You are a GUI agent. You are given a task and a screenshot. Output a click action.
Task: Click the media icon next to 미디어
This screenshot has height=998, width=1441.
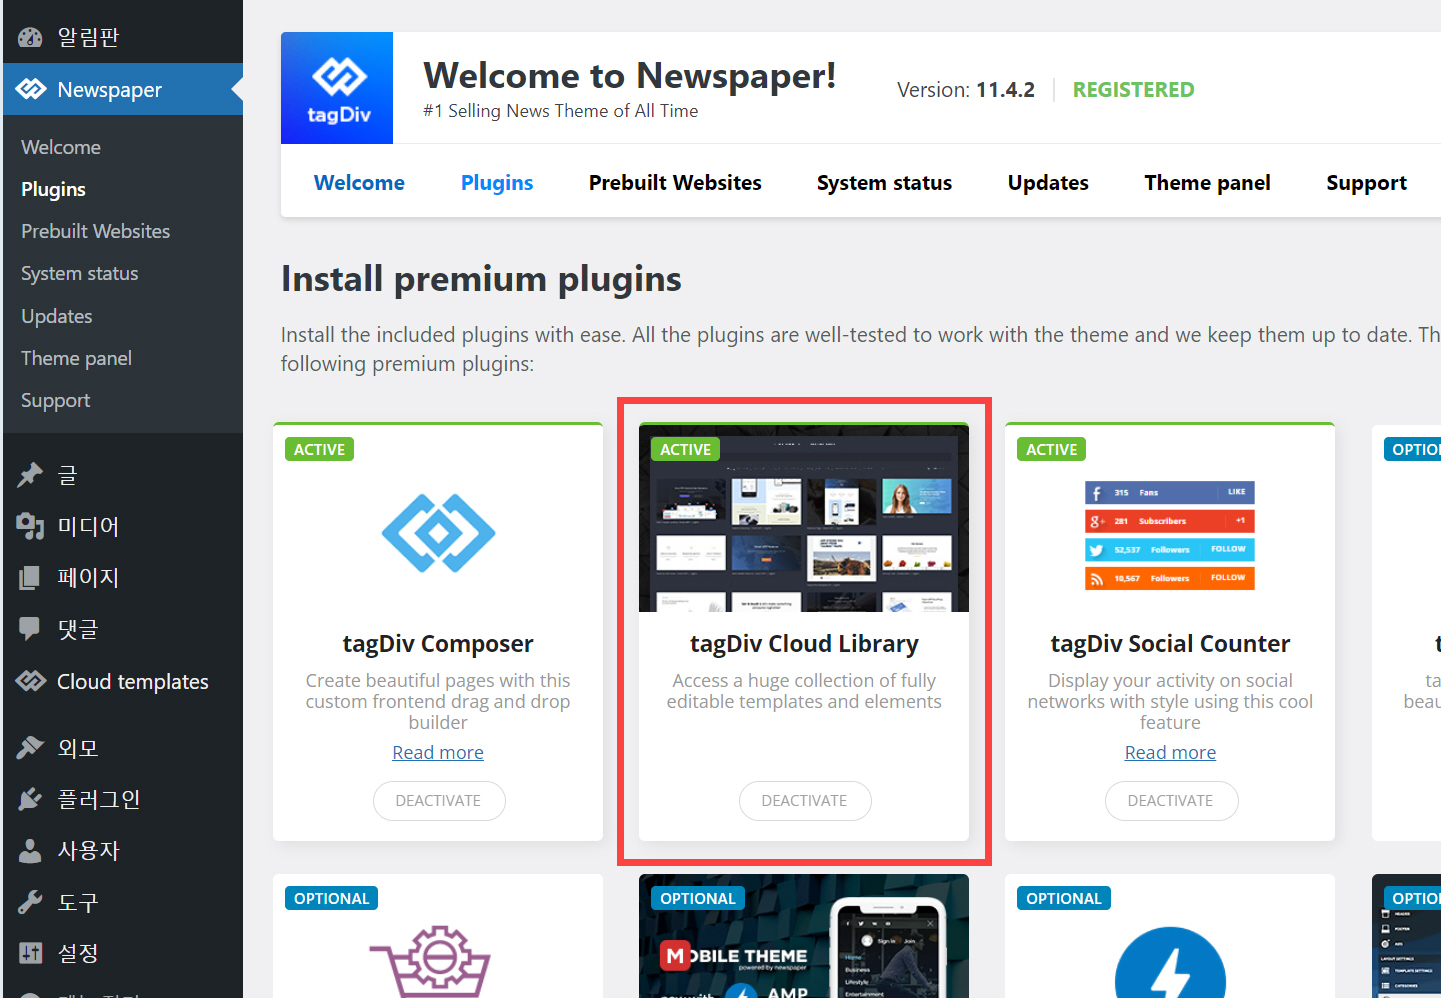[30, 526]
